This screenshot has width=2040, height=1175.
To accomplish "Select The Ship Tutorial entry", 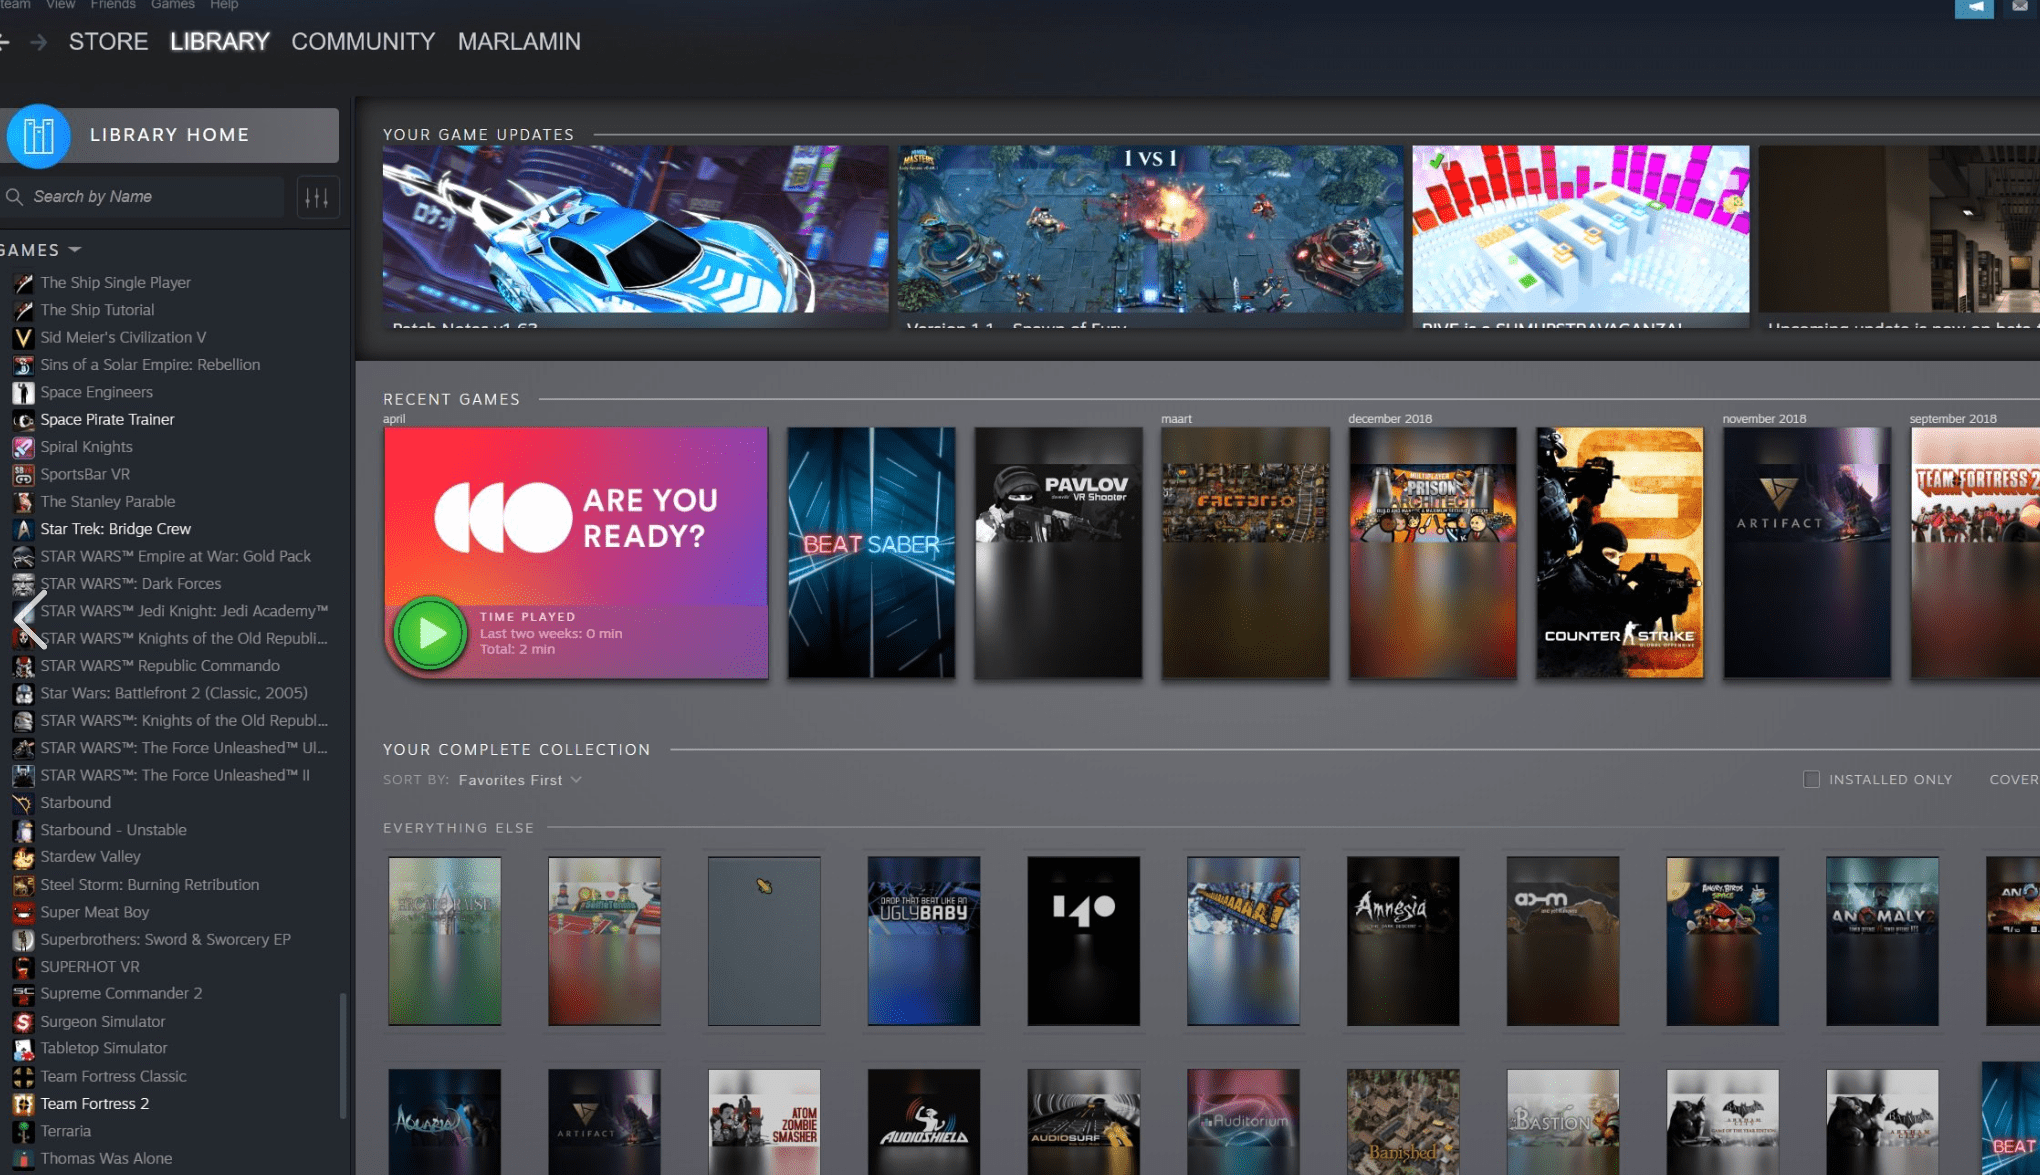I will (x=97, y=310).
